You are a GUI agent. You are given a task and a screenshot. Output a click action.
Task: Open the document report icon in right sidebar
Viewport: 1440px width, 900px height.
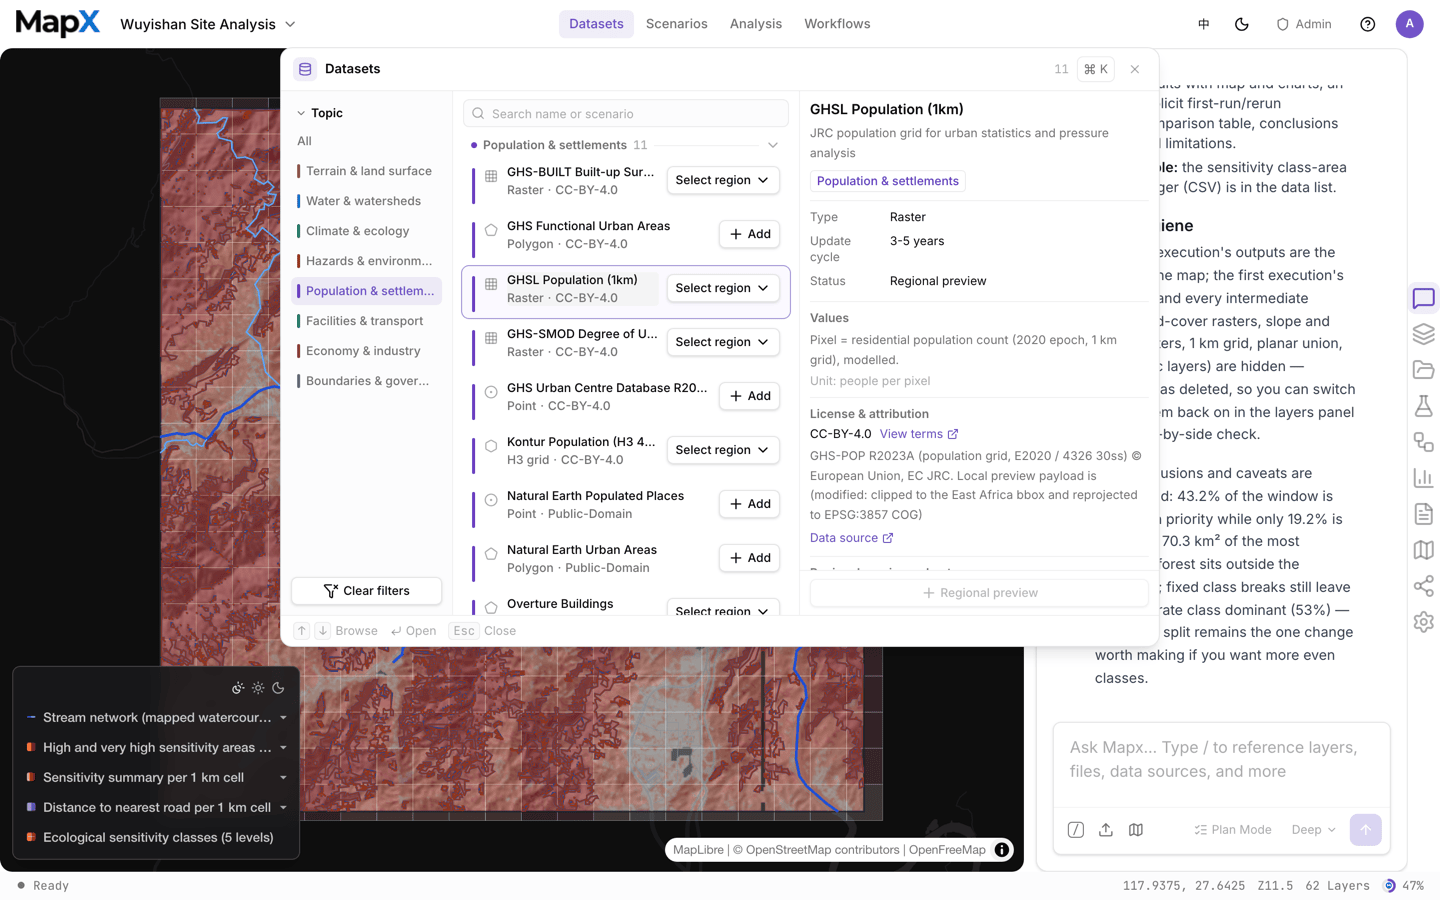[1424, 514]
